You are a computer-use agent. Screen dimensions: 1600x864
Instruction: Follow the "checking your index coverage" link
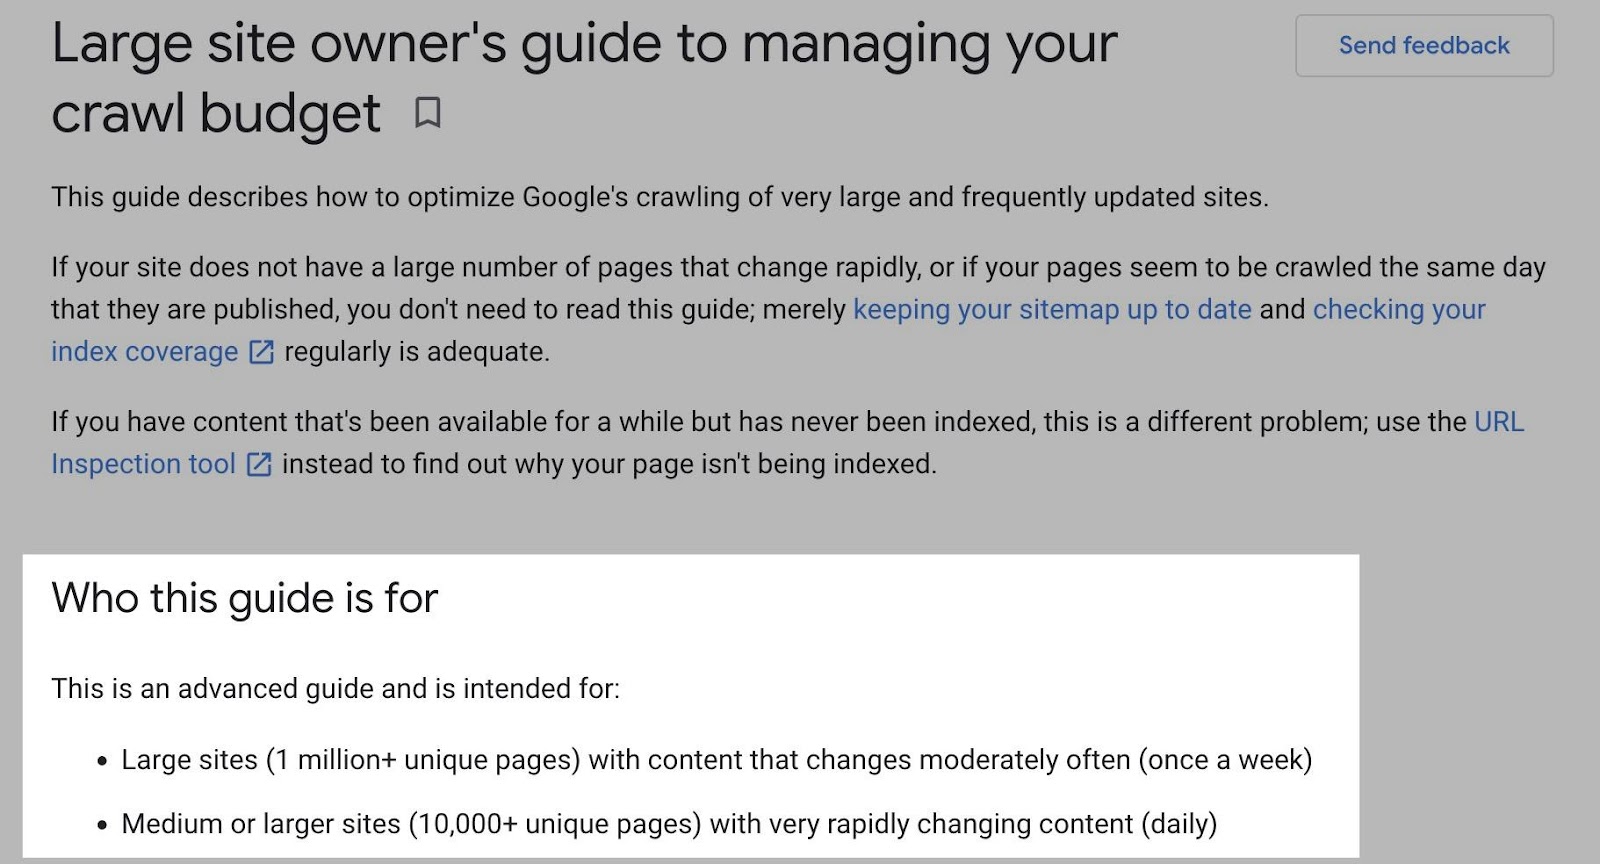click(x=1398, y=310)
